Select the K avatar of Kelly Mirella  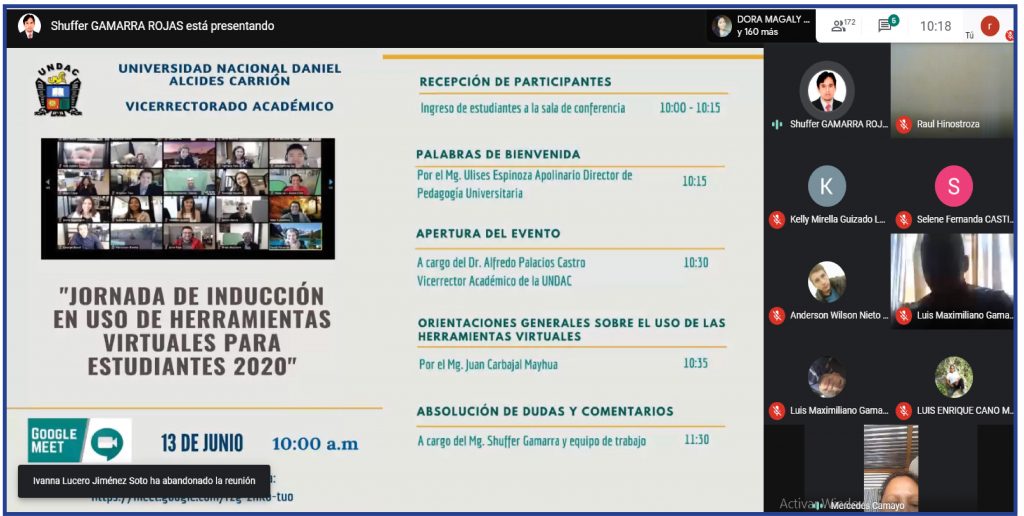[827, 186]
